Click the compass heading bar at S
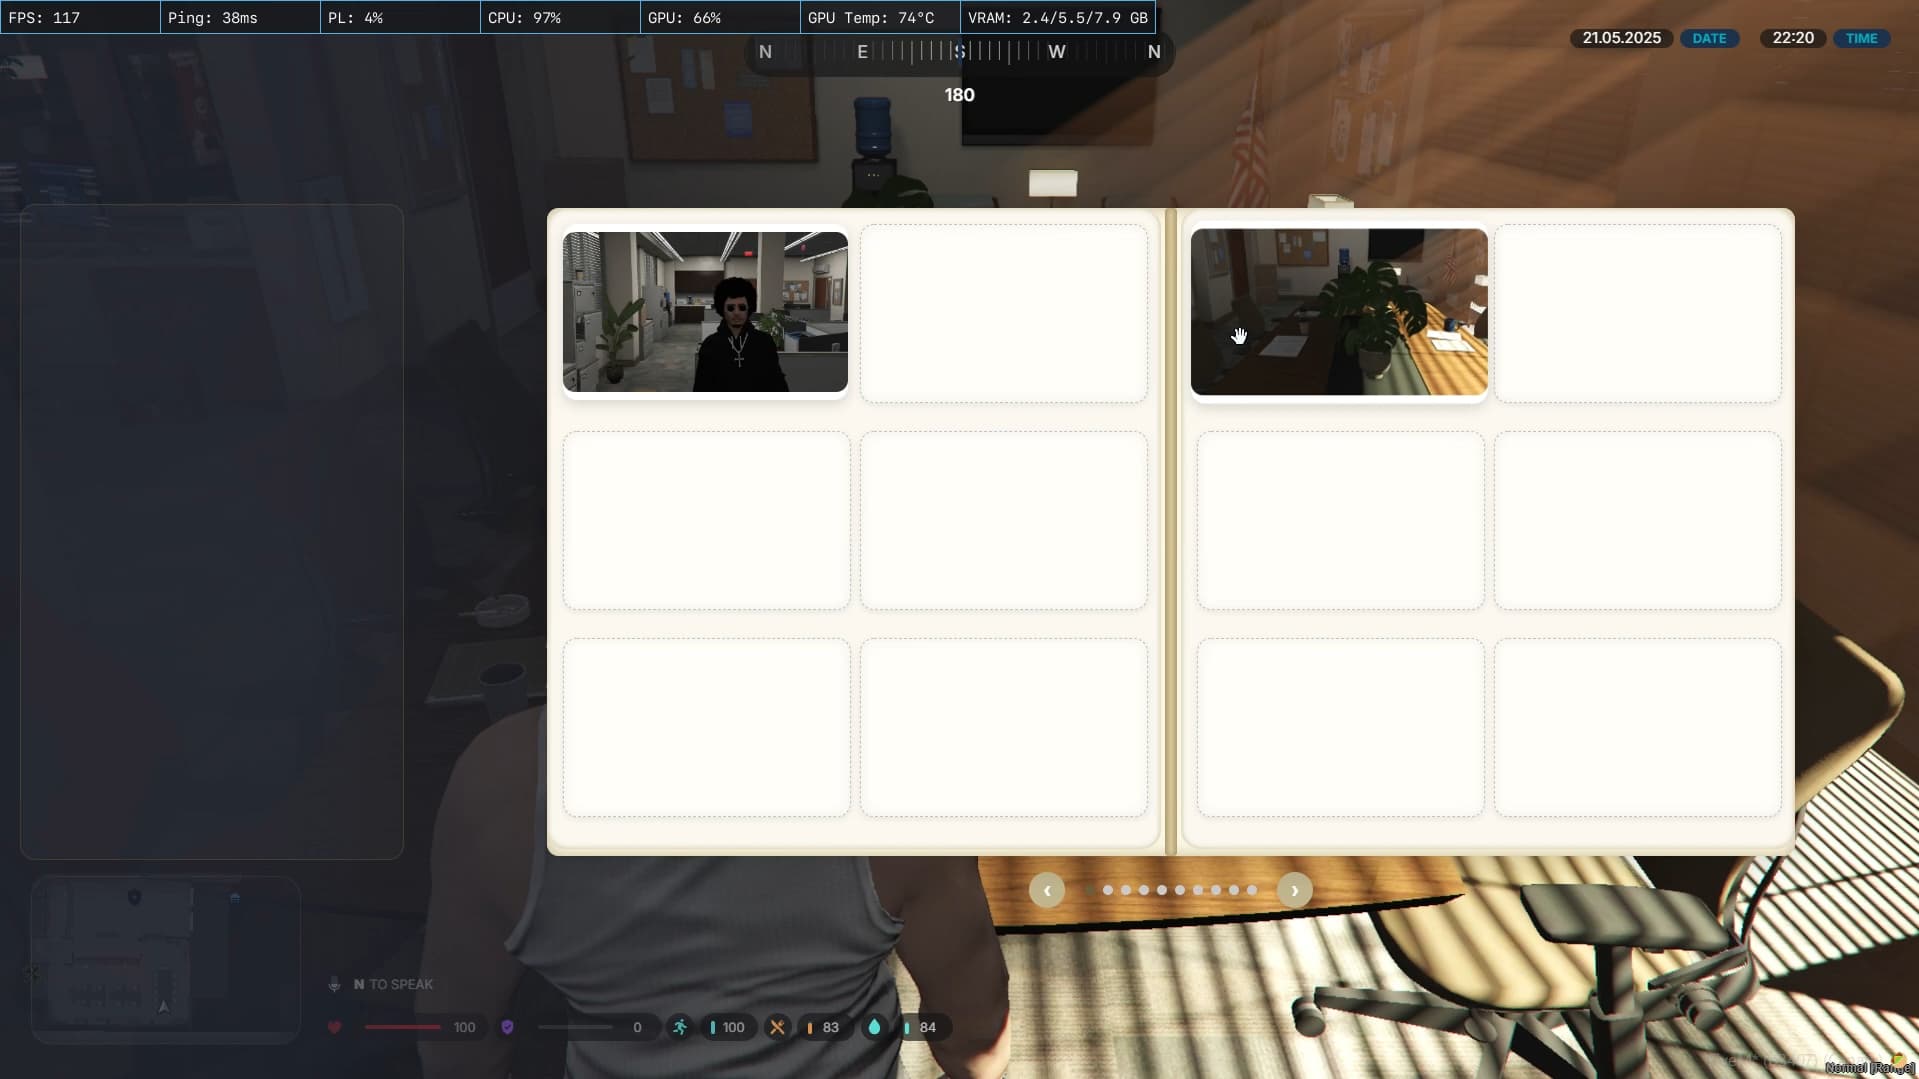This screenshot has height=1079, width=1919. (959, 52)
